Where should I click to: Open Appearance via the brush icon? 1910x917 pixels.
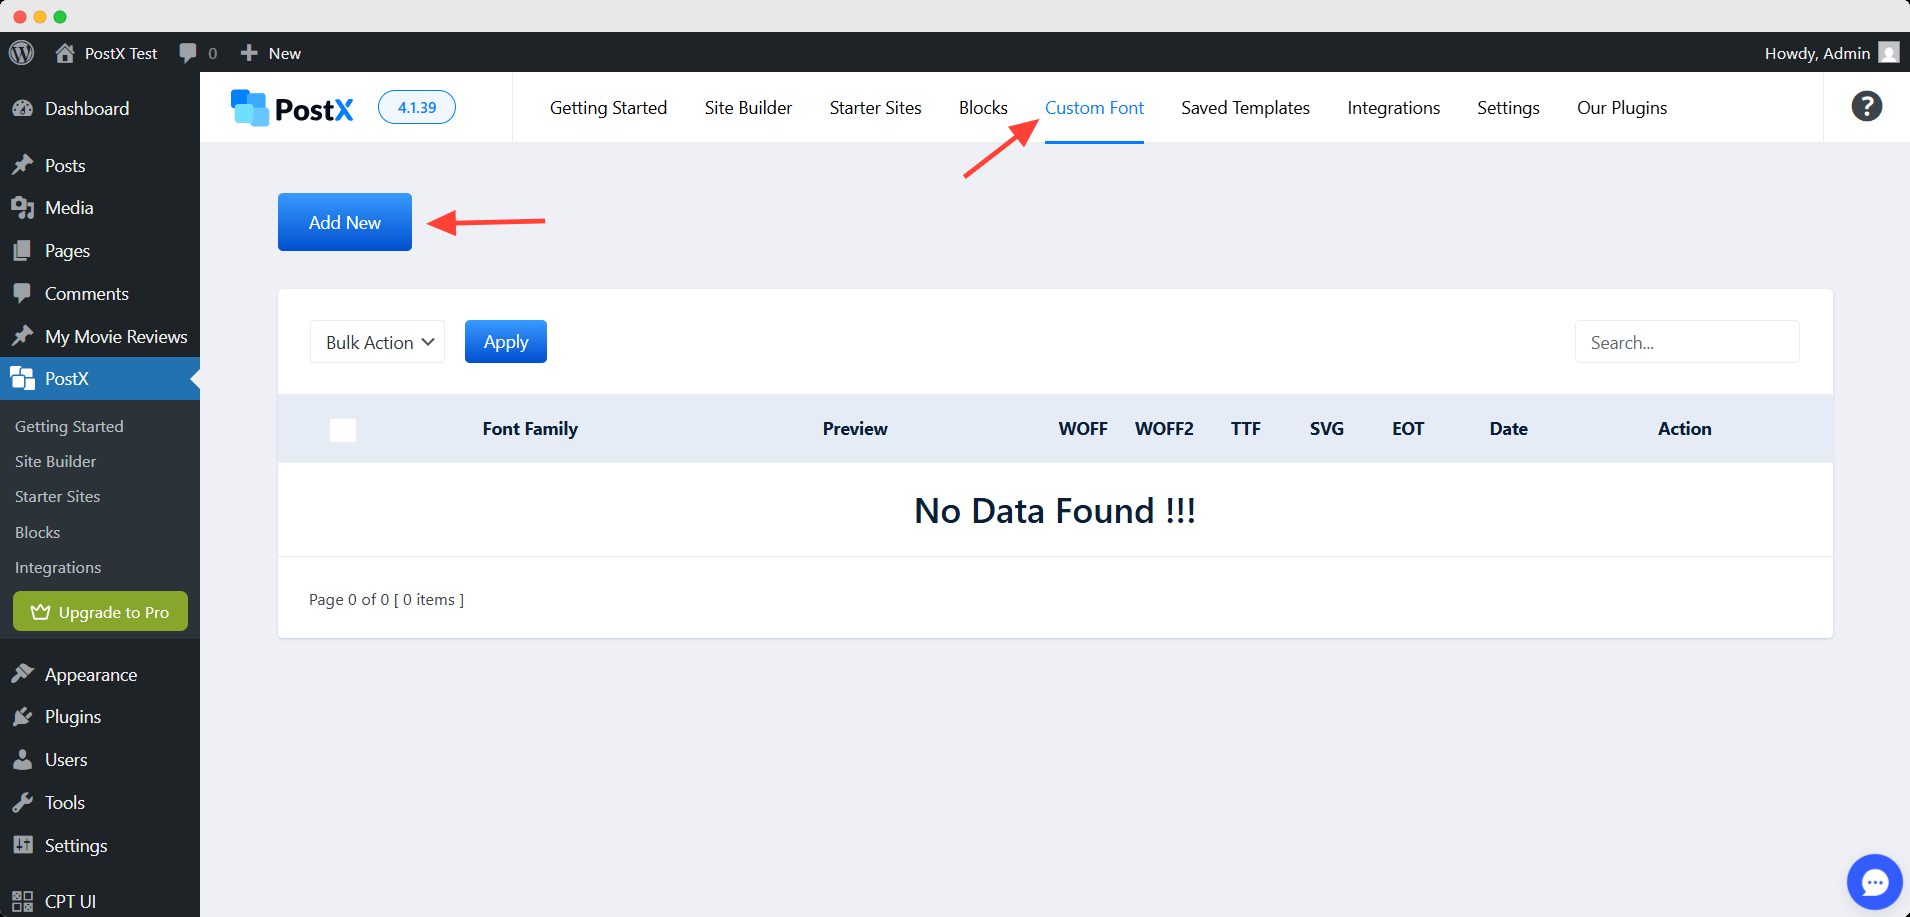coord(22,674)
